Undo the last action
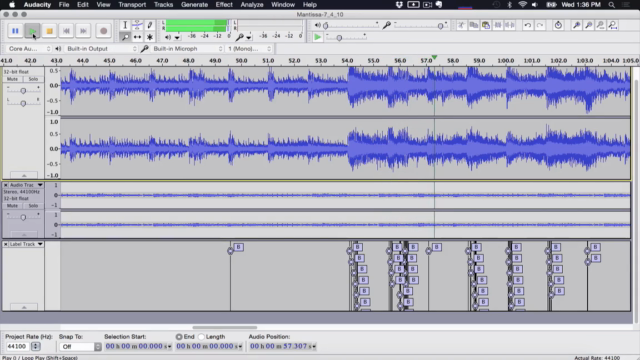The image size is (640, 360). [528, 25]
